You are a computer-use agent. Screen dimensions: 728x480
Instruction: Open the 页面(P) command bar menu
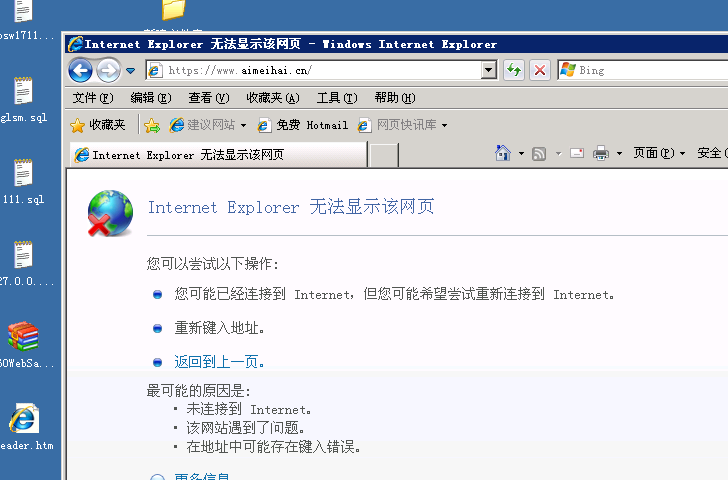click(x=659, y=153)
